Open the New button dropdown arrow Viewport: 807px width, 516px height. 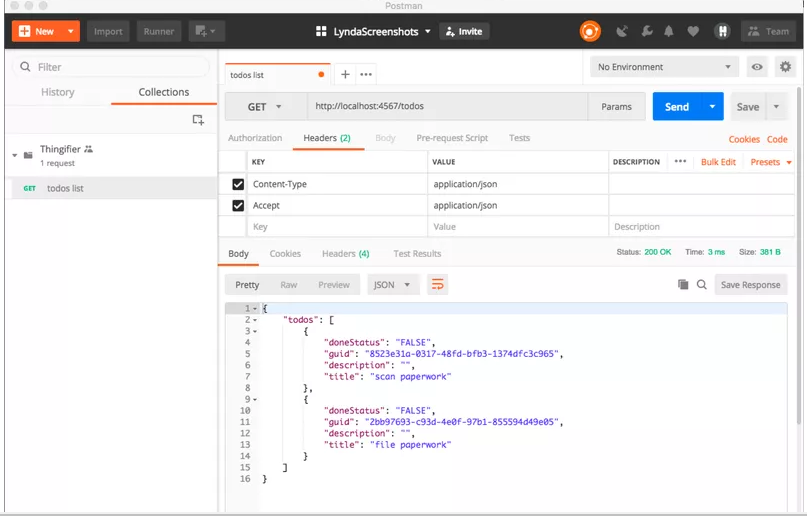pos(71,31)
